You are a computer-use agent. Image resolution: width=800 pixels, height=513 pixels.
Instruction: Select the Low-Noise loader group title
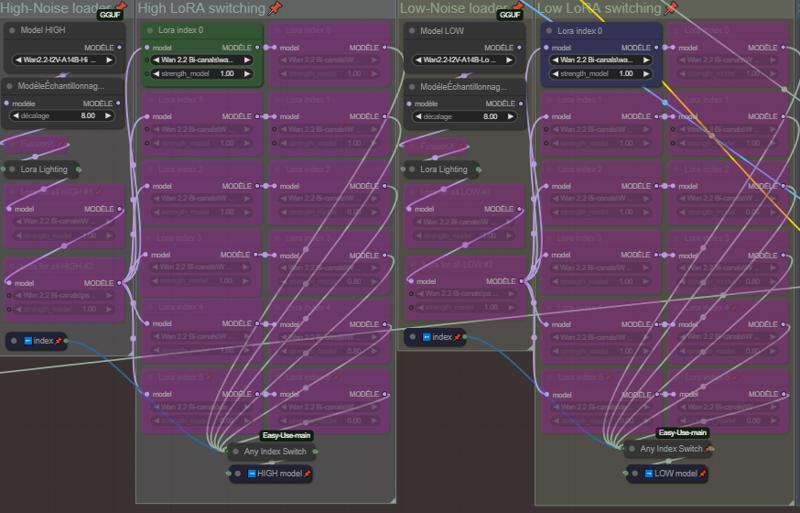tap(454, 8)
